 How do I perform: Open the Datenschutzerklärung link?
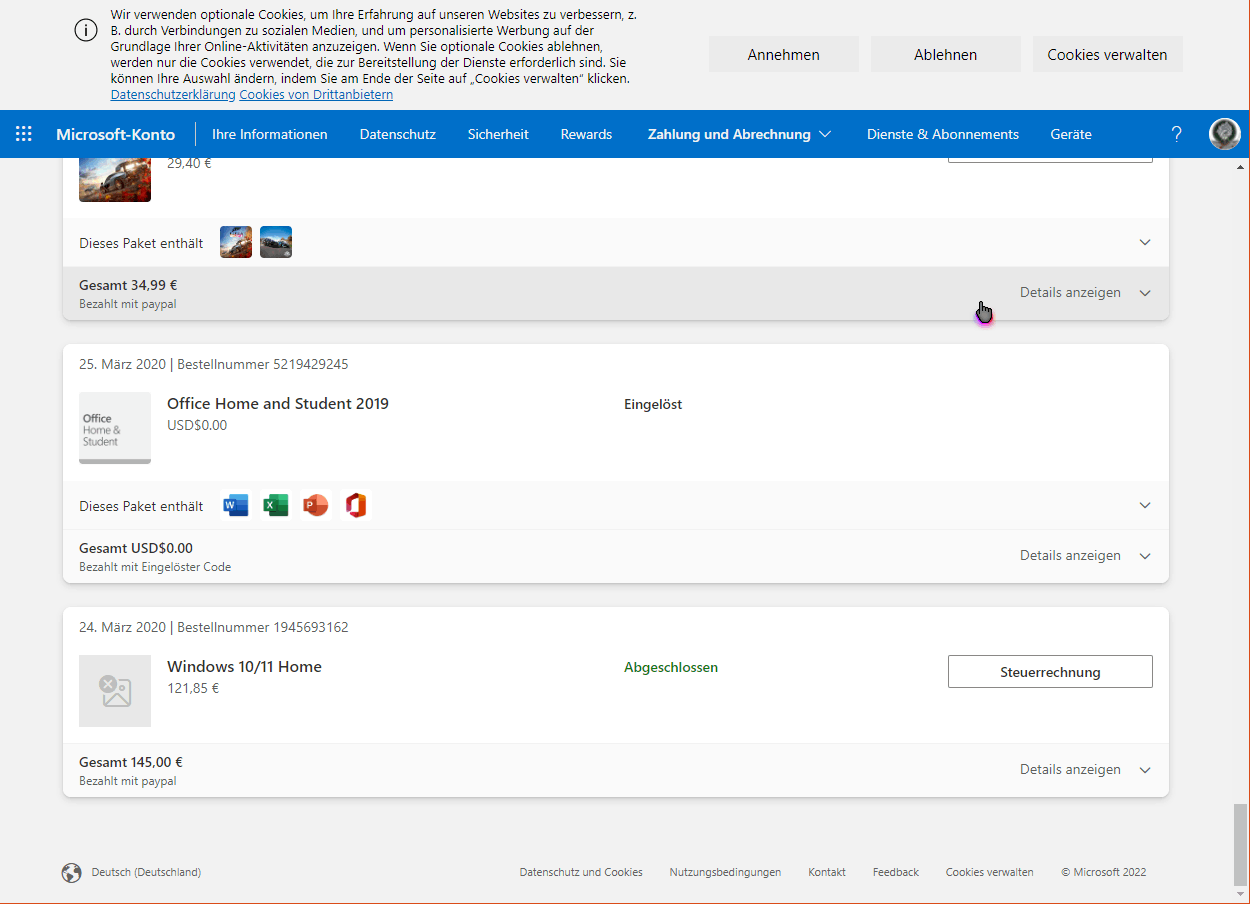coord(173,95)
